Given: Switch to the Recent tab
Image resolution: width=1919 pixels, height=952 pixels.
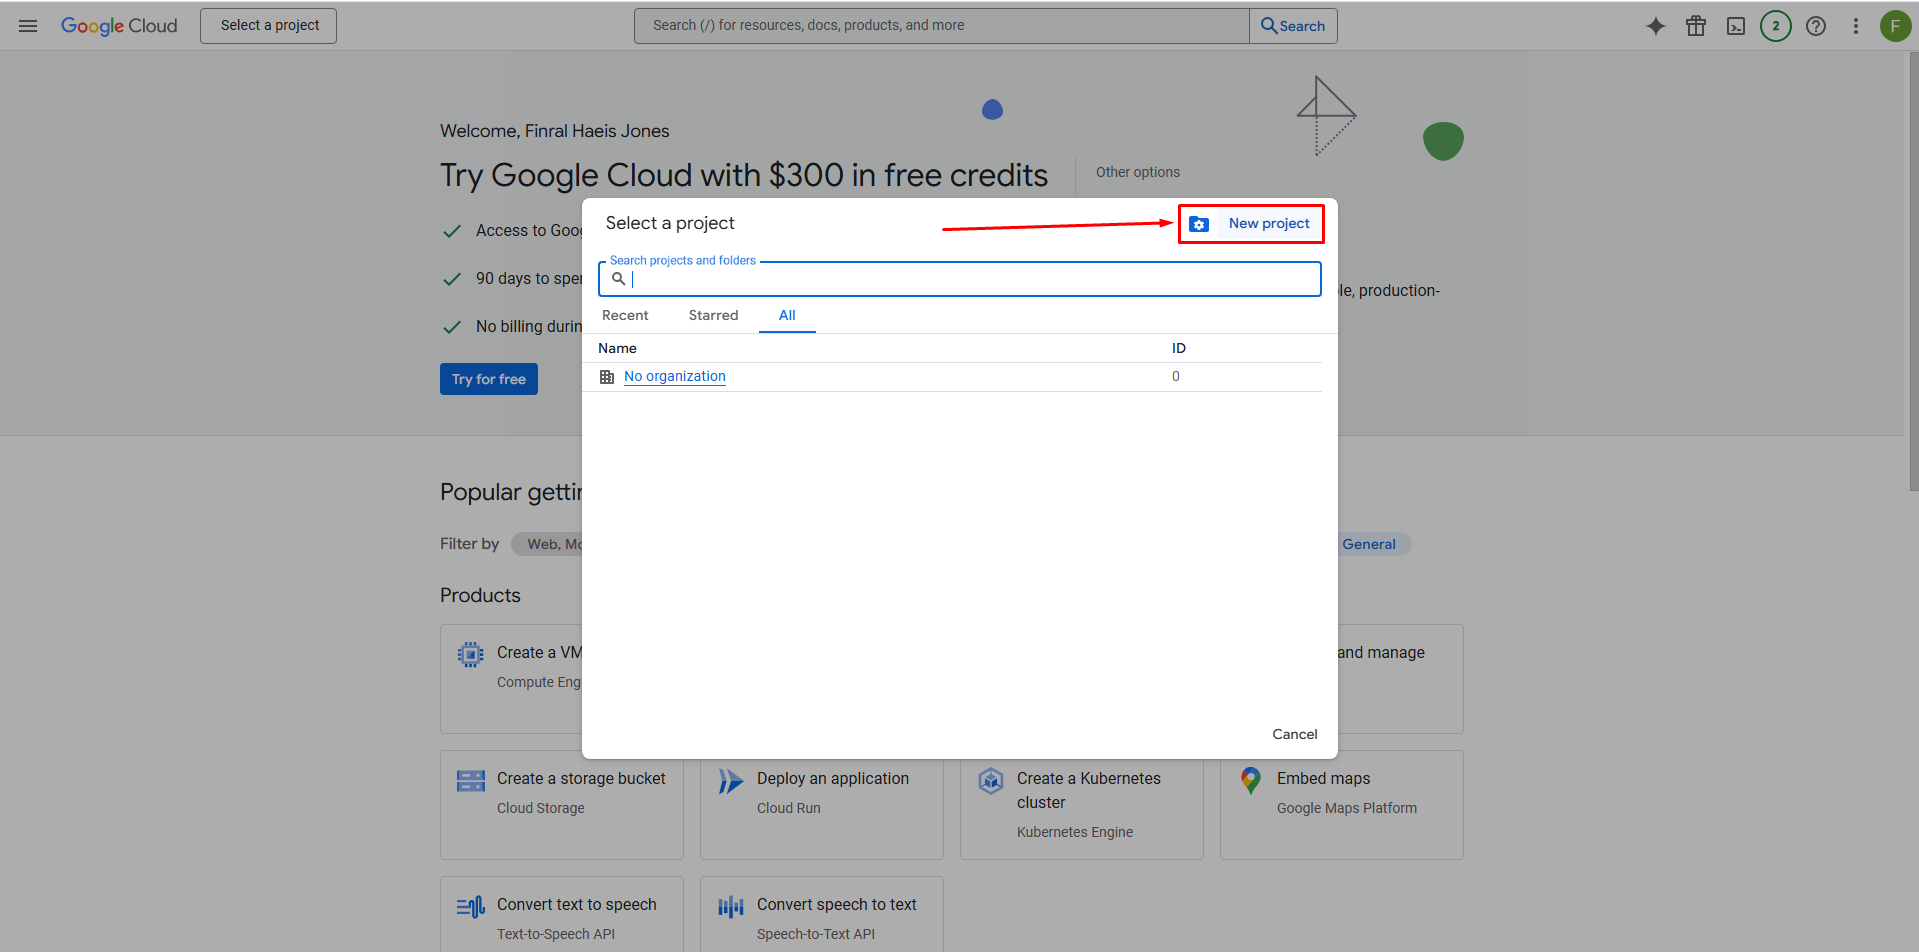Looking at the screenshot, I should click(624, 315).
